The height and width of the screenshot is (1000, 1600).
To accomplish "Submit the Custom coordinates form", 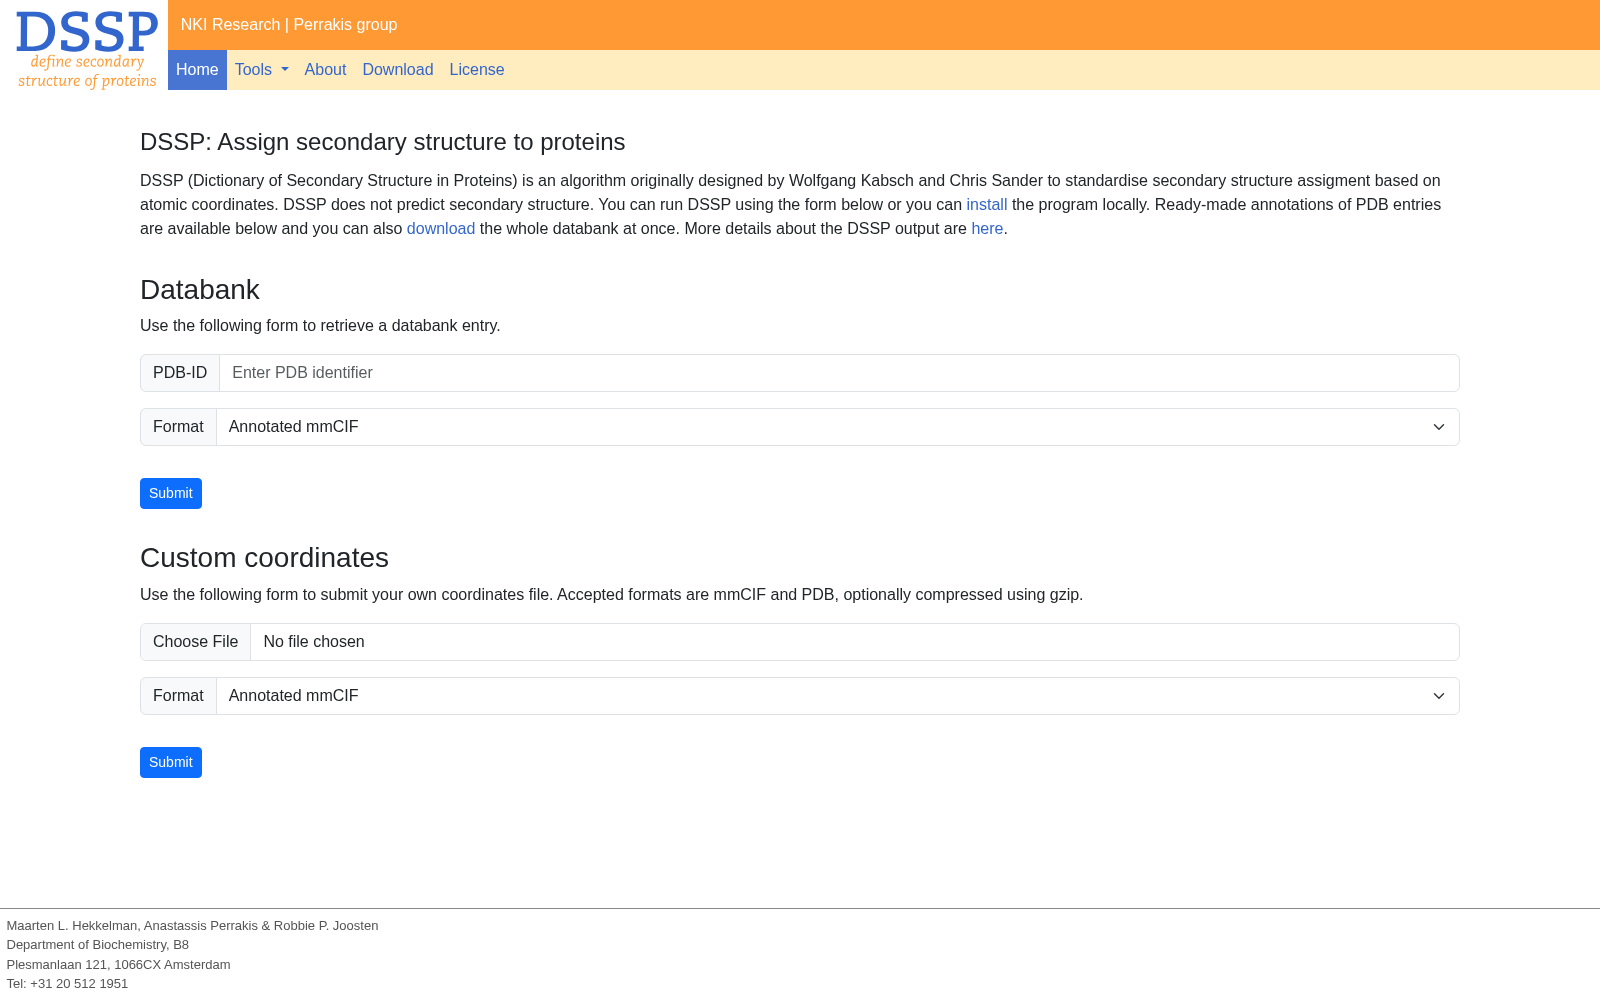I will 171,762.
